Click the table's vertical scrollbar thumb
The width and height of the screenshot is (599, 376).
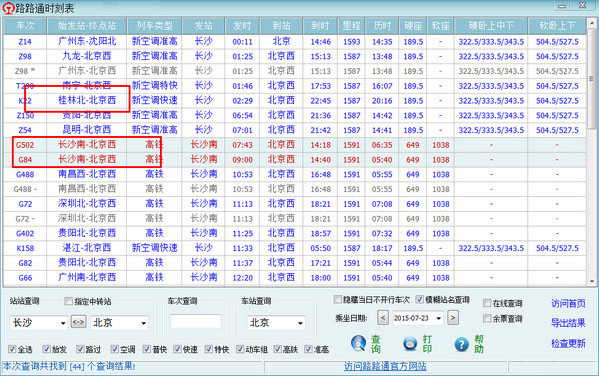(x=592, y=78)
